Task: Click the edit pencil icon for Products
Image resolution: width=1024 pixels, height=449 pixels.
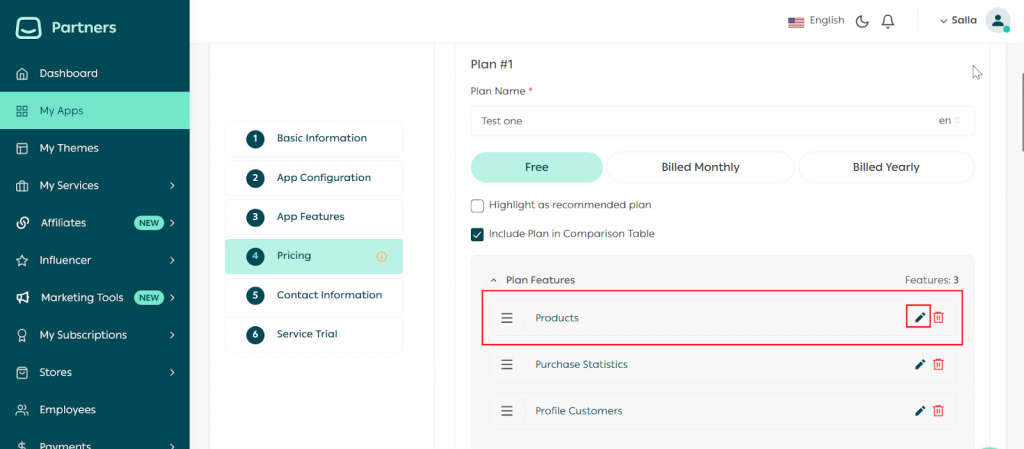Action: (920, 317)
